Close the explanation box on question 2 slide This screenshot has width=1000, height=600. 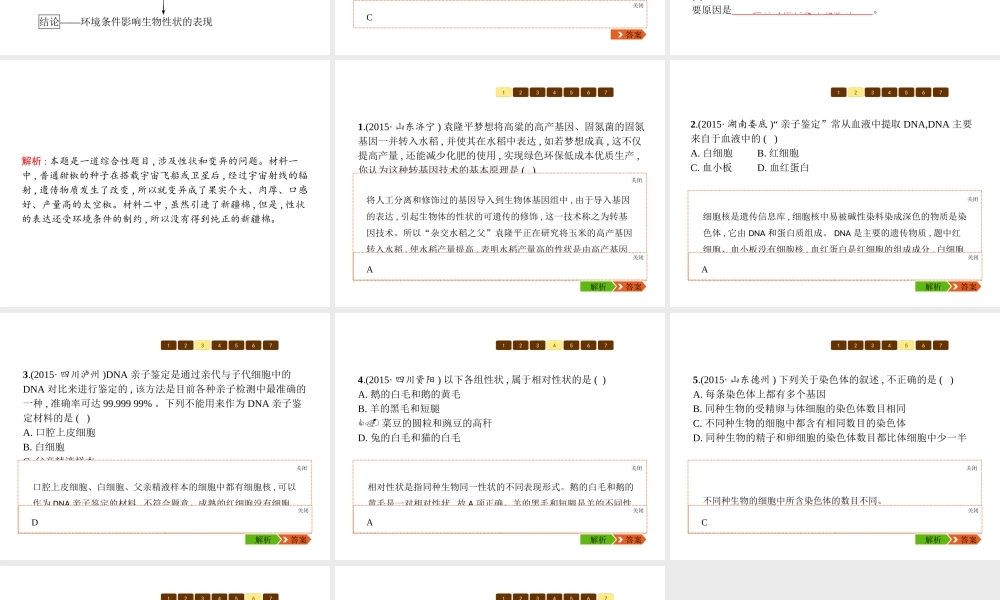click(x=973, y=199)
